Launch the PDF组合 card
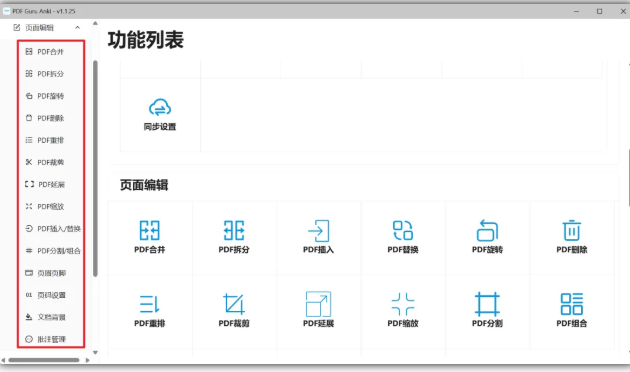This screenshot has width=630, height=372. 572,311
